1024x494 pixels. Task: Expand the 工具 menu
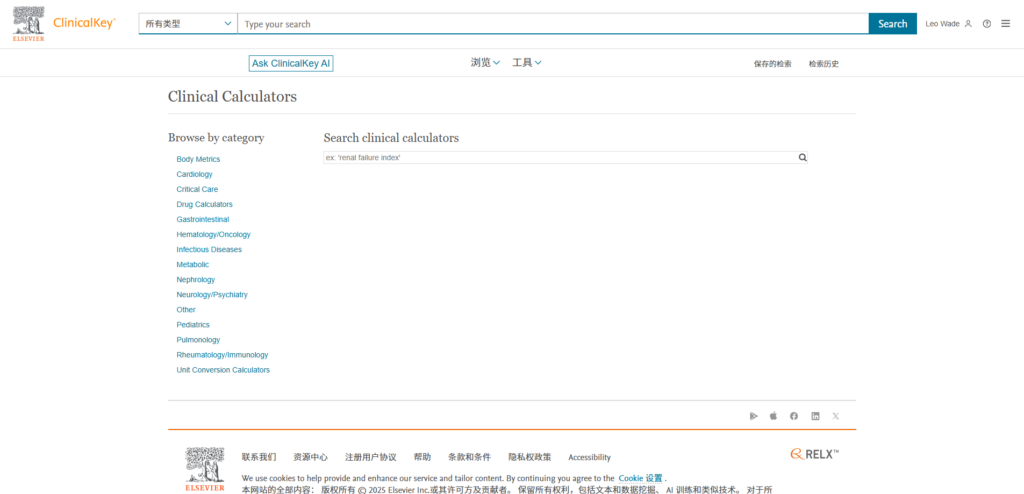(527, 63)
